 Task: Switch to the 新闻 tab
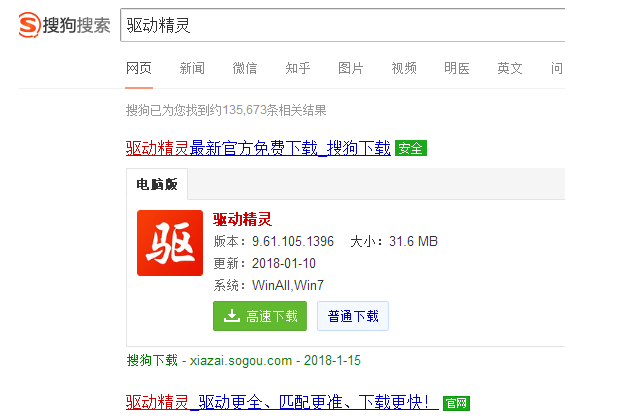(192, 68)
